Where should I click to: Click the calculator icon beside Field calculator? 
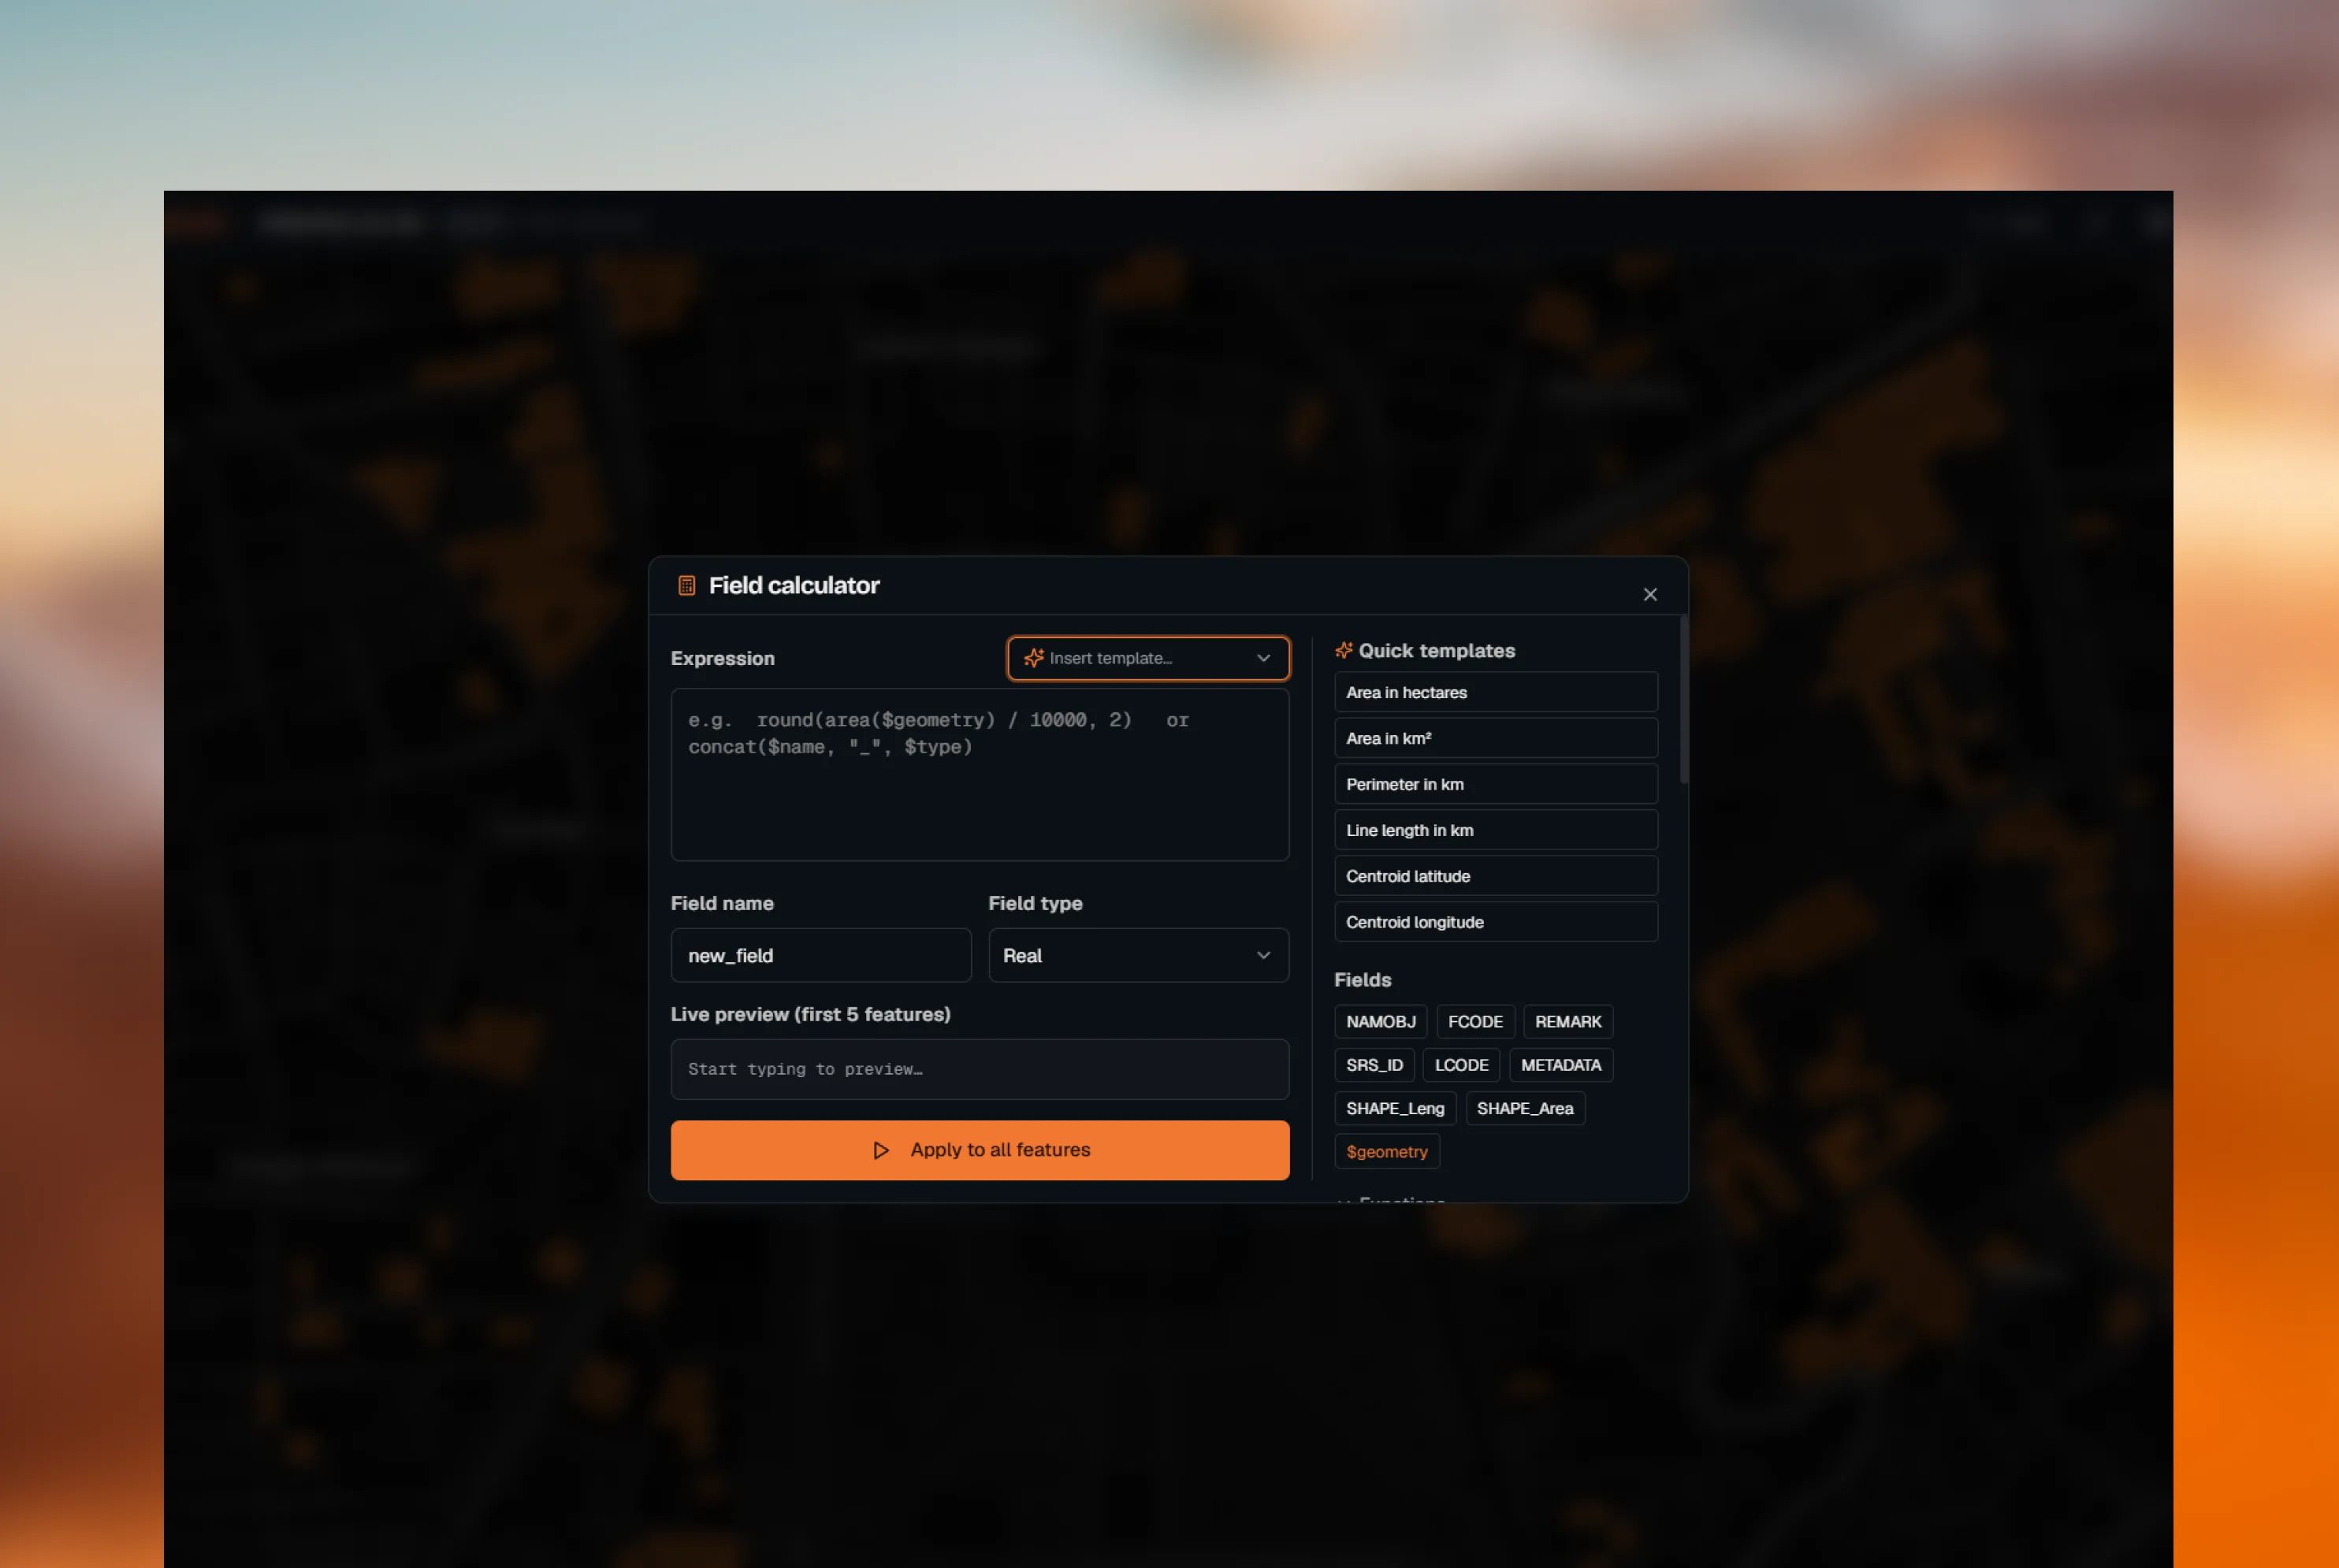[x=686, y=586]
